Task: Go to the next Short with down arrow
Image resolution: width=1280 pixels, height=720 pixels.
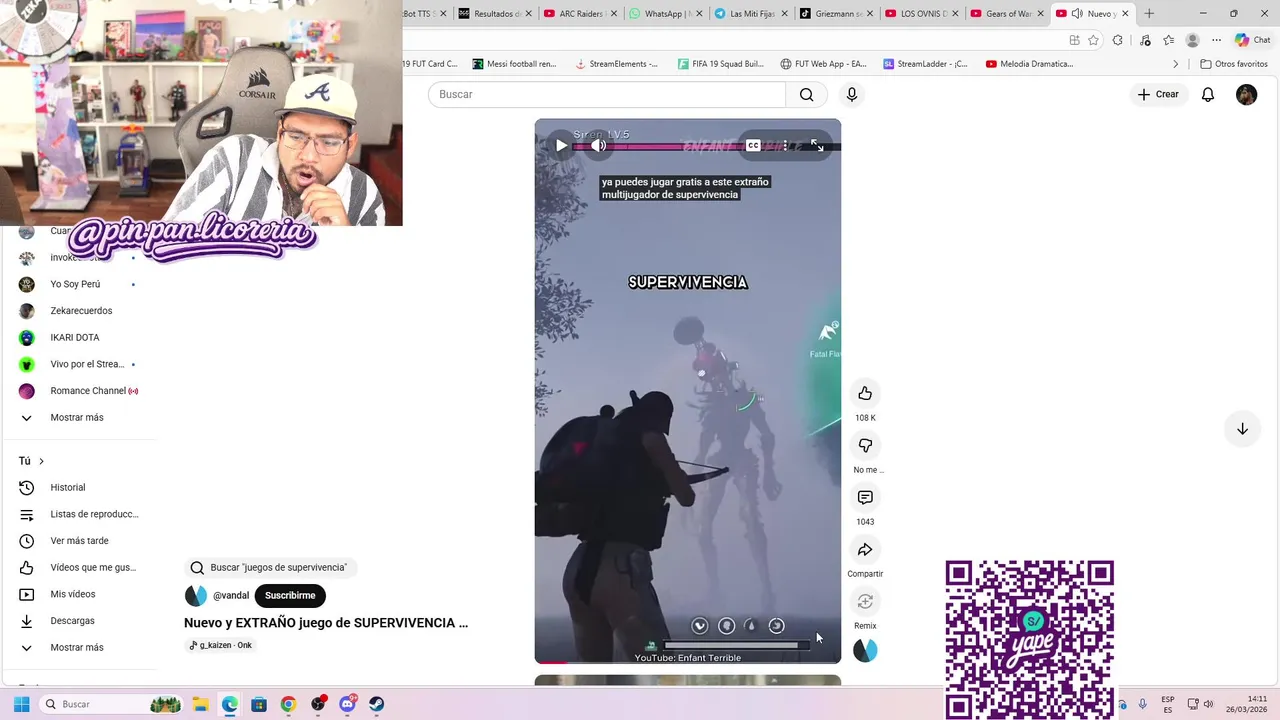Action: pyautogui.click(x=1242, y=429)
